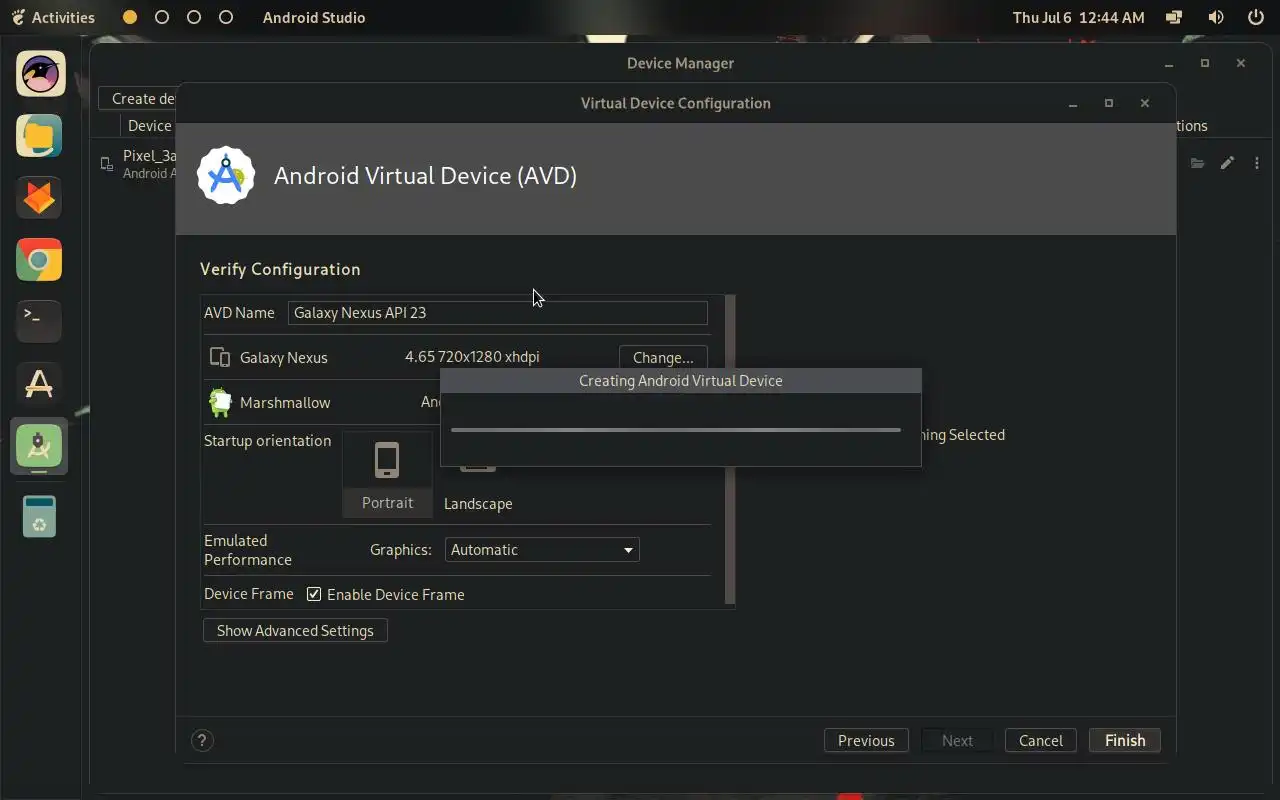Viewport: 1280px width, 800px height.
Task: Open Android Studio app menu in top bar
Action: pos(314,17)
